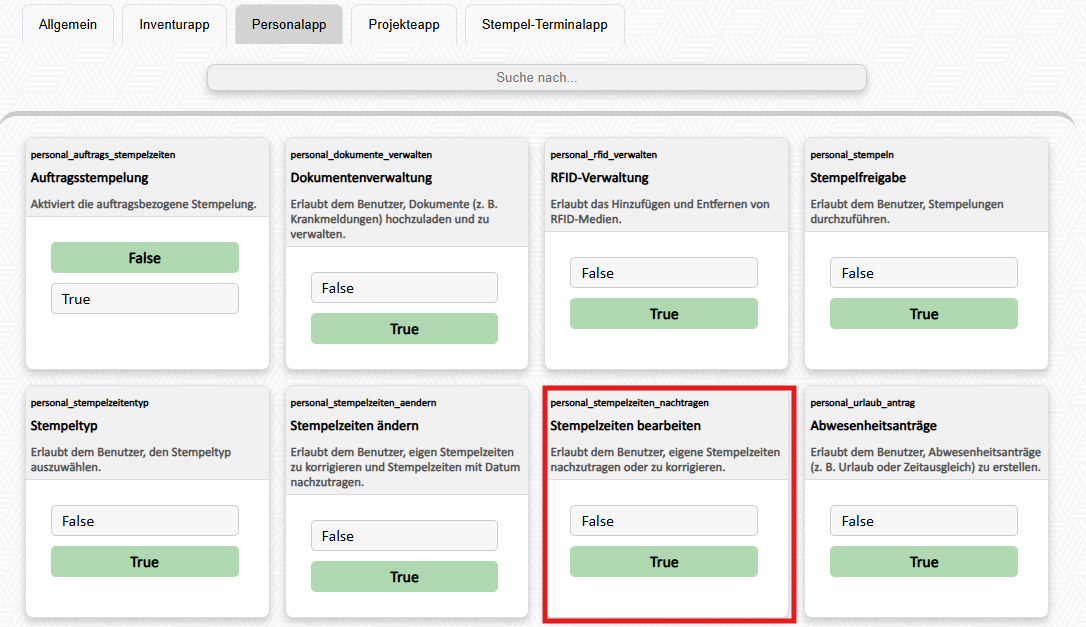Click description 'den Stempeltyp auszuwählen'

(131, 459)
